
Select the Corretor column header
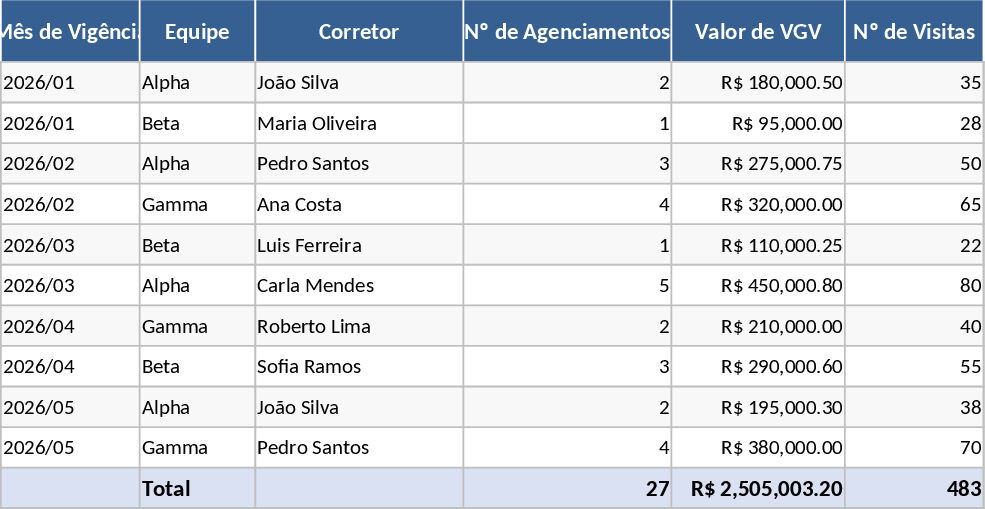tap(359, 32)
